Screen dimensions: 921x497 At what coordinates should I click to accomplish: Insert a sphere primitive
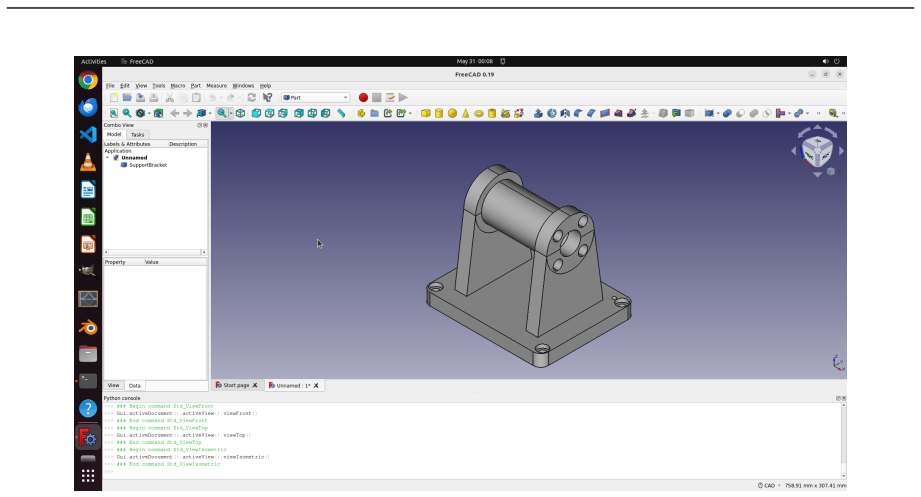coord(452,113)
